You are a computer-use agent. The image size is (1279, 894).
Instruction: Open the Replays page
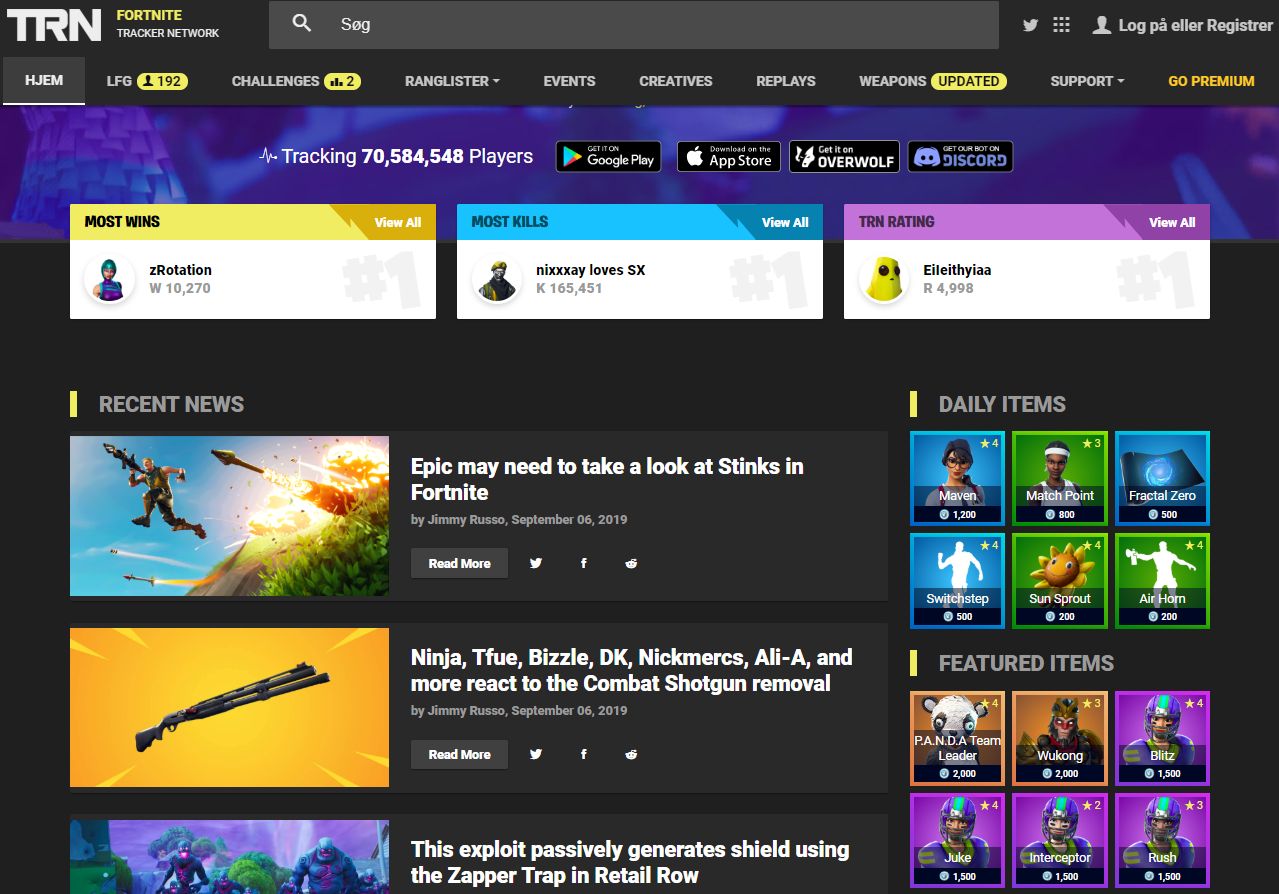click(x=786, y=81)
